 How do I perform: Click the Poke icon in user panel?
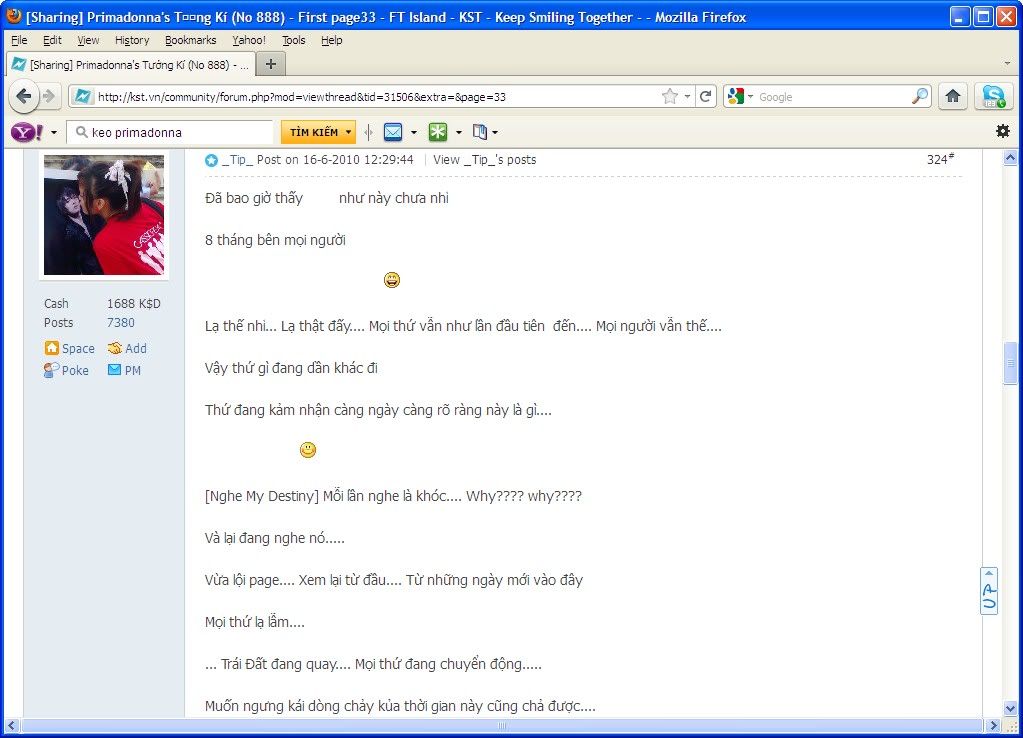[x=52, y=370]
